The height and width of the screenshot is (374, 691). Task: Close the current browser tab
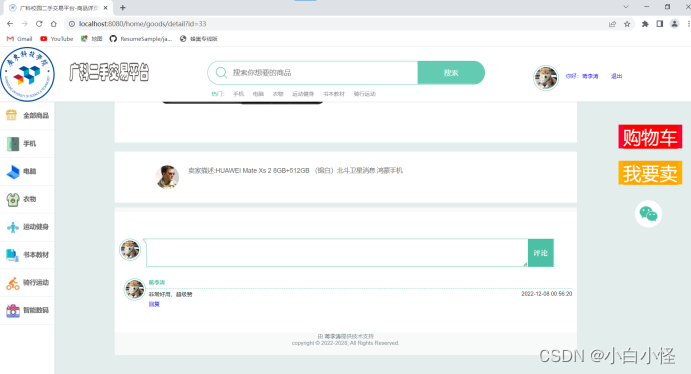click(x=105, y=7)
